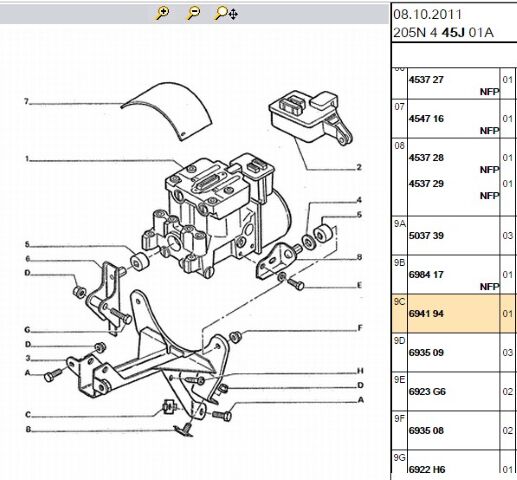Zoom in with the plus magnifier icon
Image resolution: width=517 pixels, height=480 pixels.
tap(162, 13)
